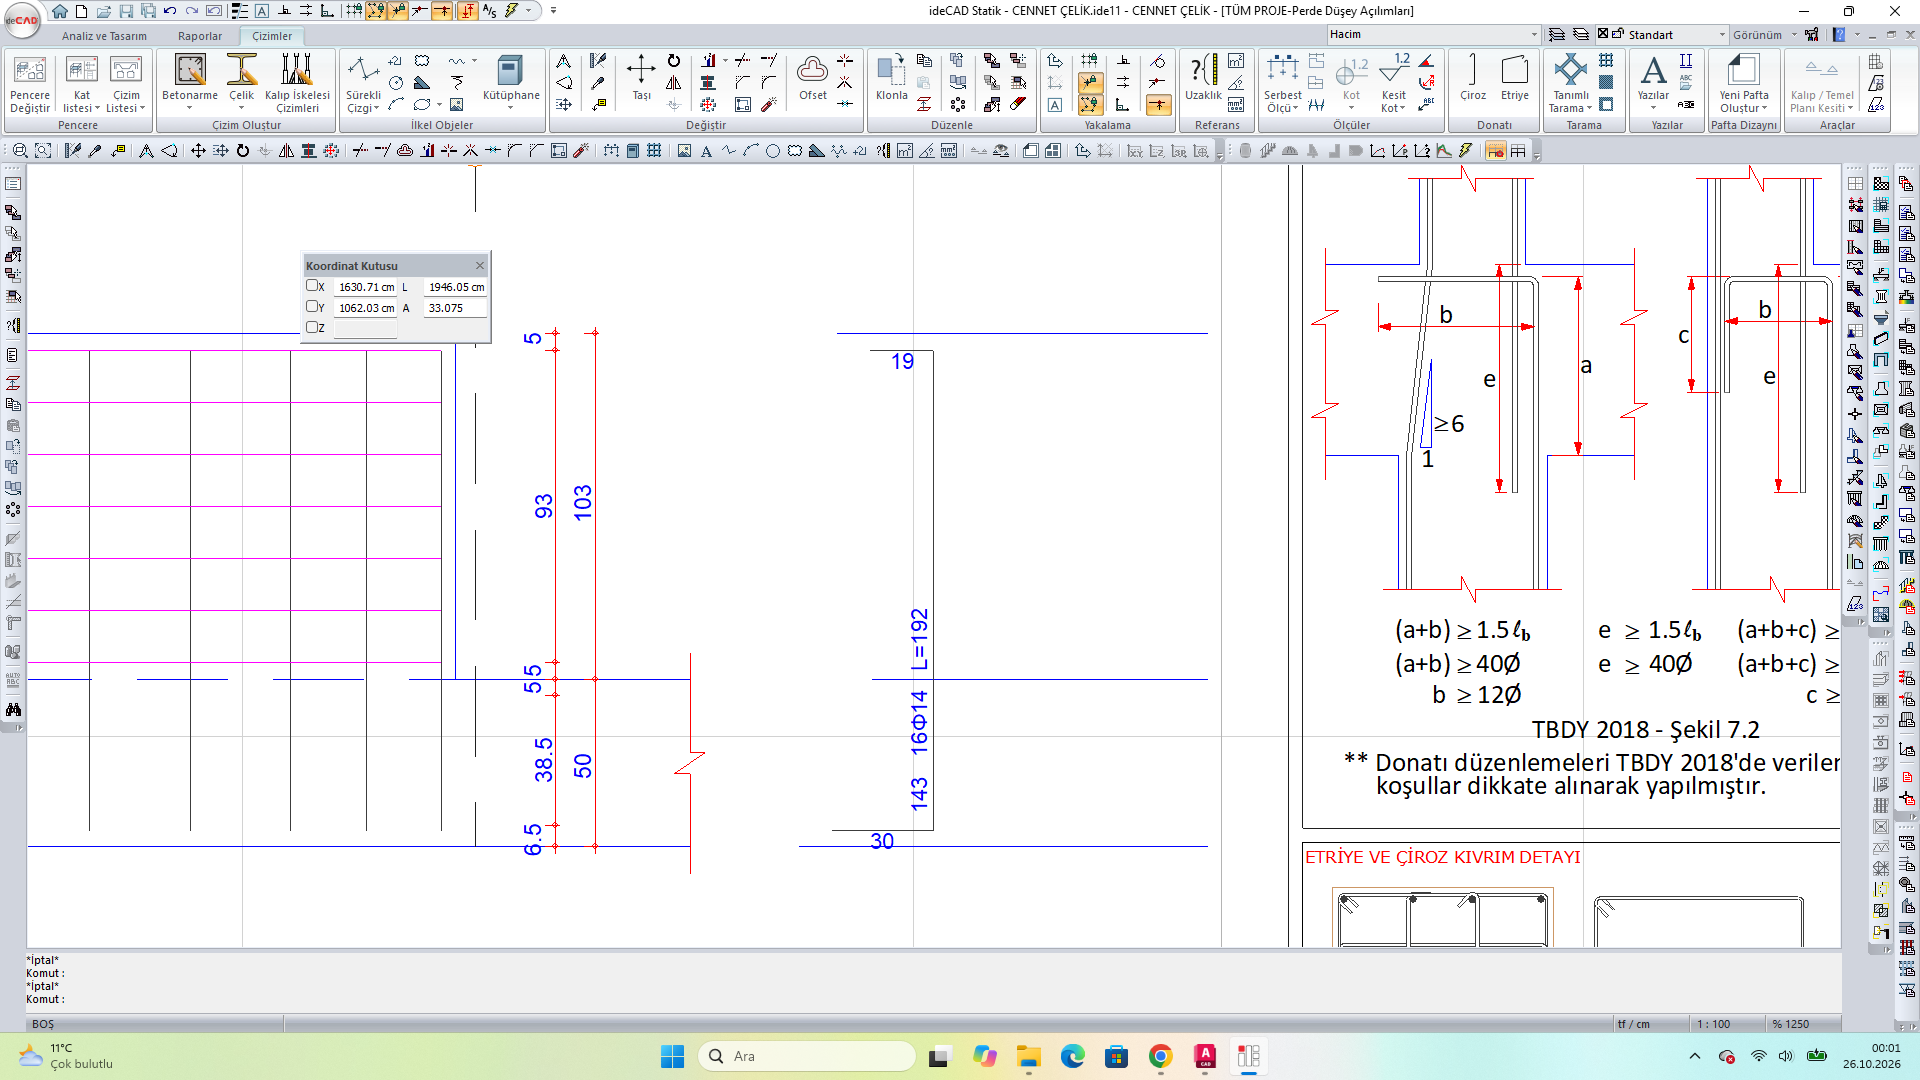This screenshot has width=1920, height=1080.
Task: Select the Çiroz rebar tool
Action: pyautogui.click(x=1472, y=78)
